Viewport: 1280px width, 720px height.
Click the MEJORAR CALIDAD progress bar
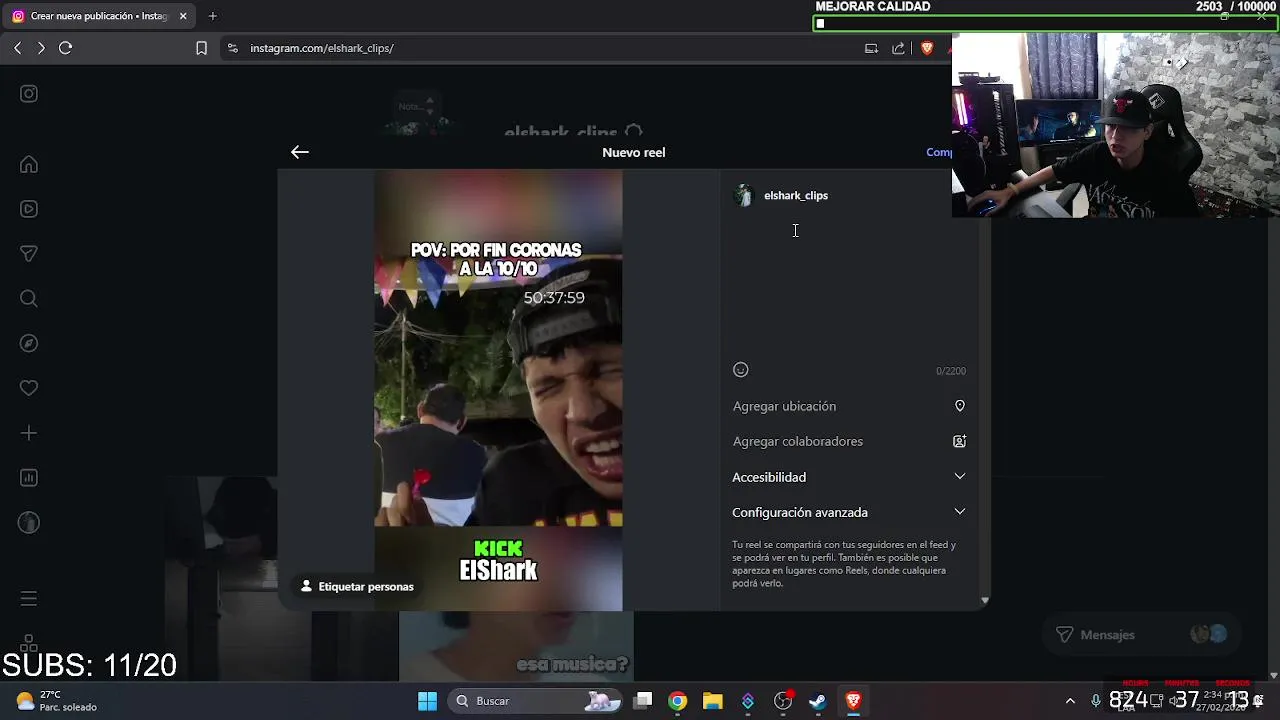[1045, 23]
